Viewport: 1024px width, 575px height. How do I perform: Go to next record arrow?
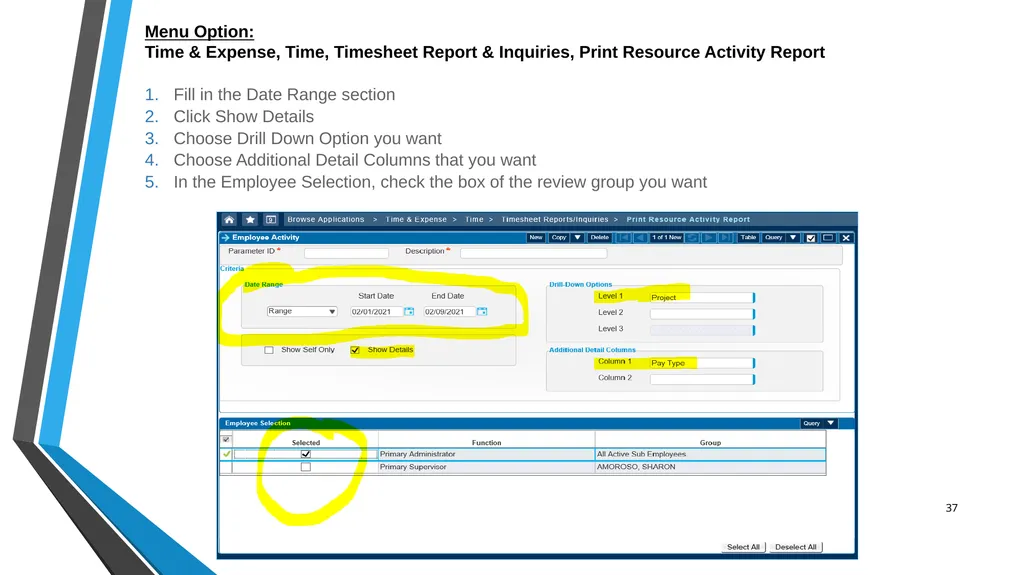pyautogui.click(x=708, y=238)
